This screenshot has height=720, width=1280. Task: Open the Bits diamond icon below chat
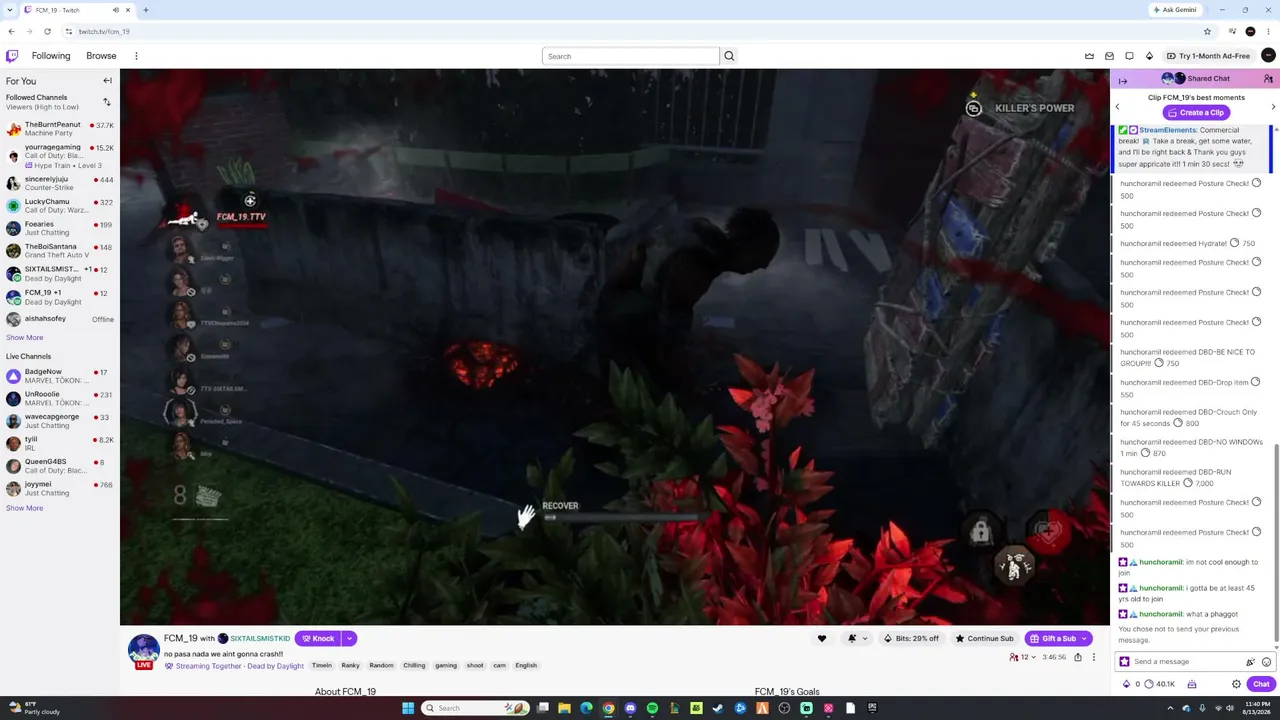coord(1126,684)
